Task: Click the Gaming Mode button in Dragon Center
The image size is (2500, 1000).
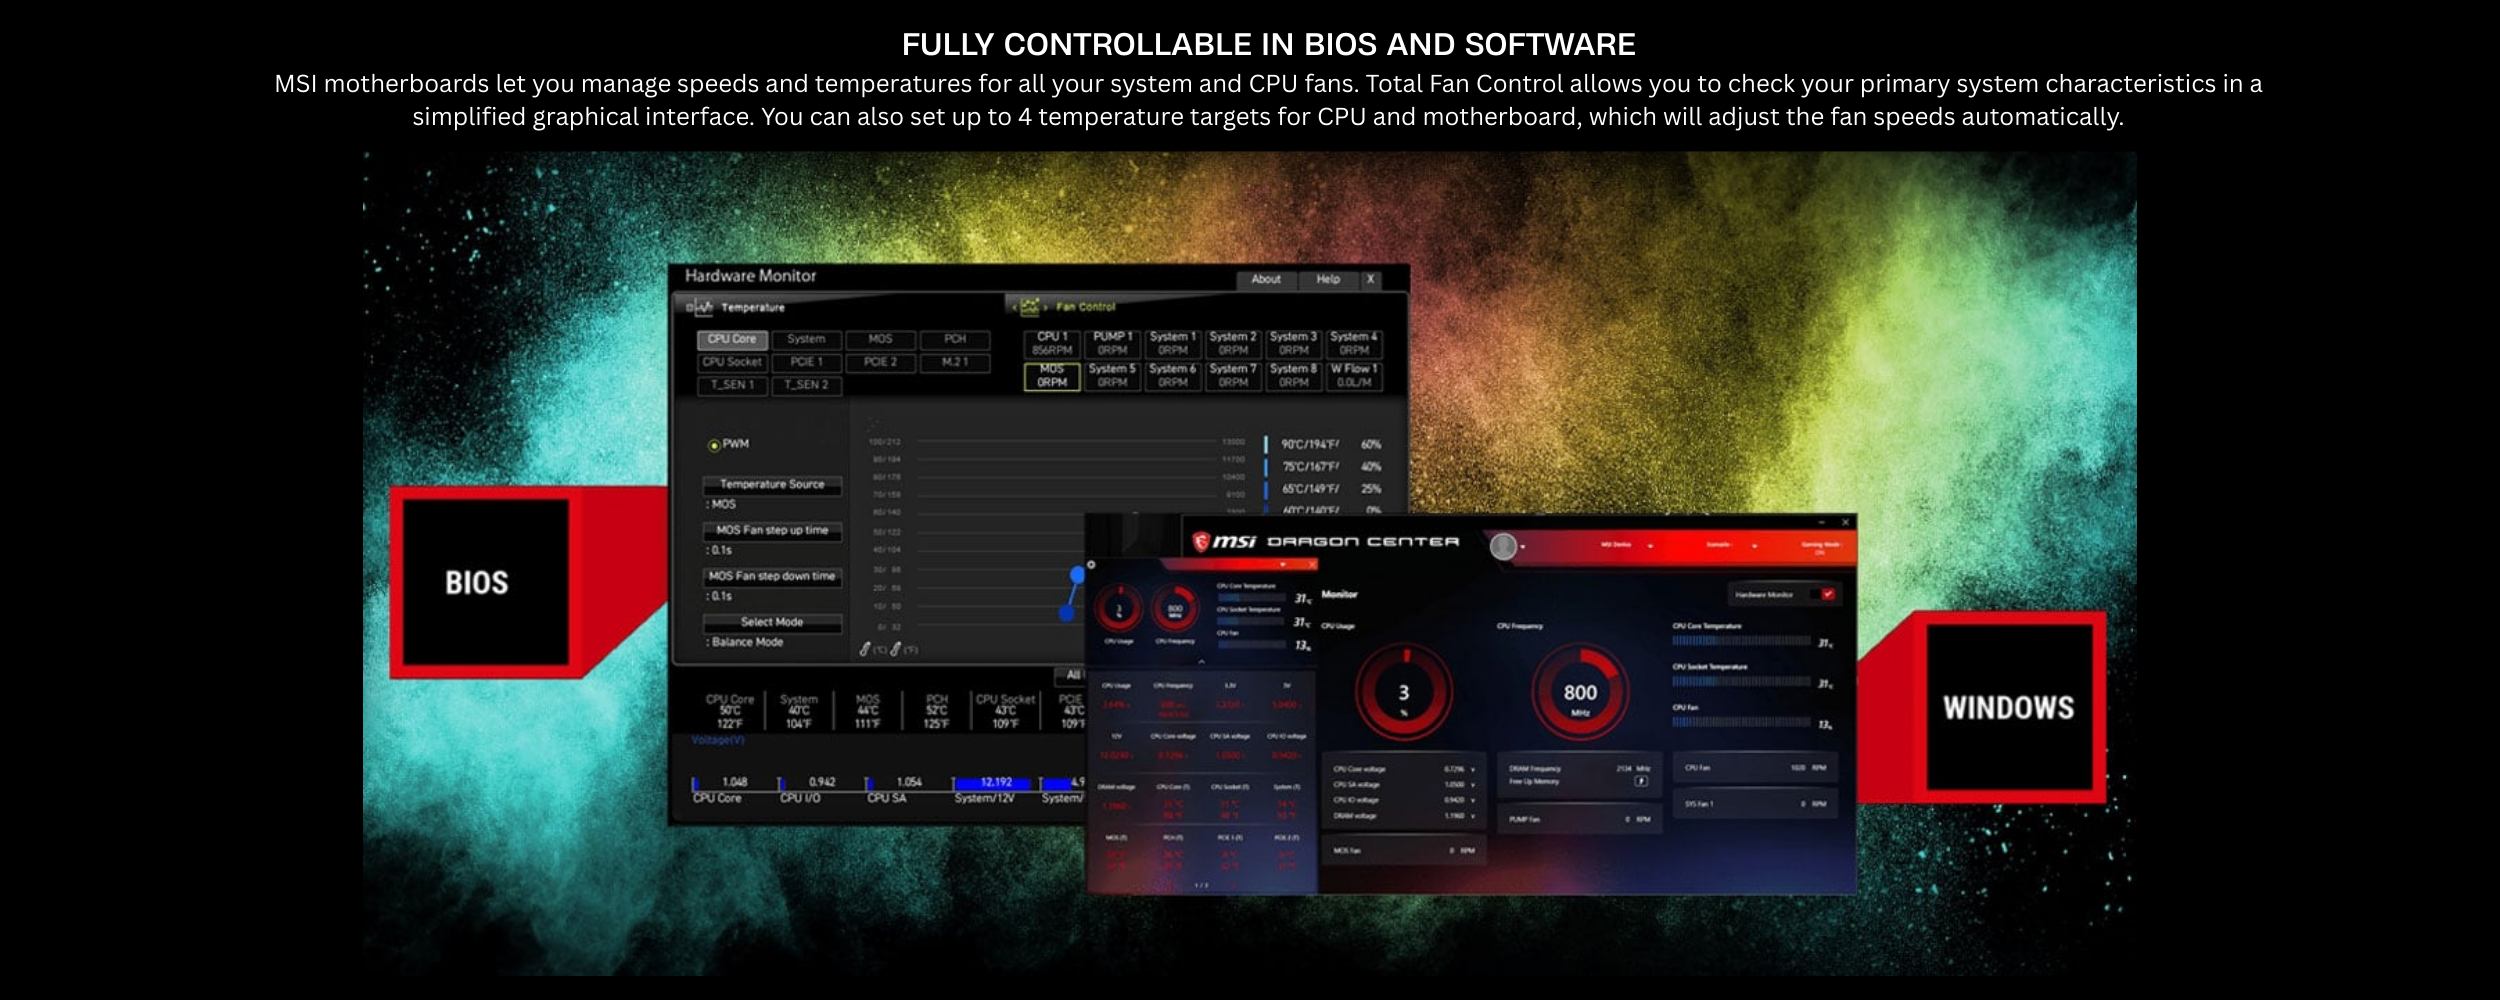Action: tap(1820, 547)
